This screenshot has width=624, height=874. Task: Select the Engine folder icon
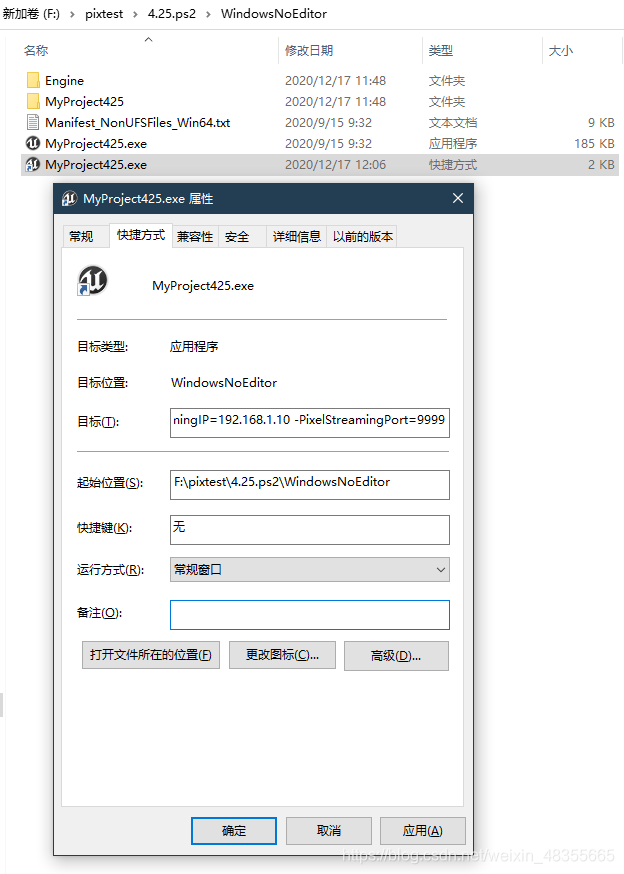[x=33, y=80]
